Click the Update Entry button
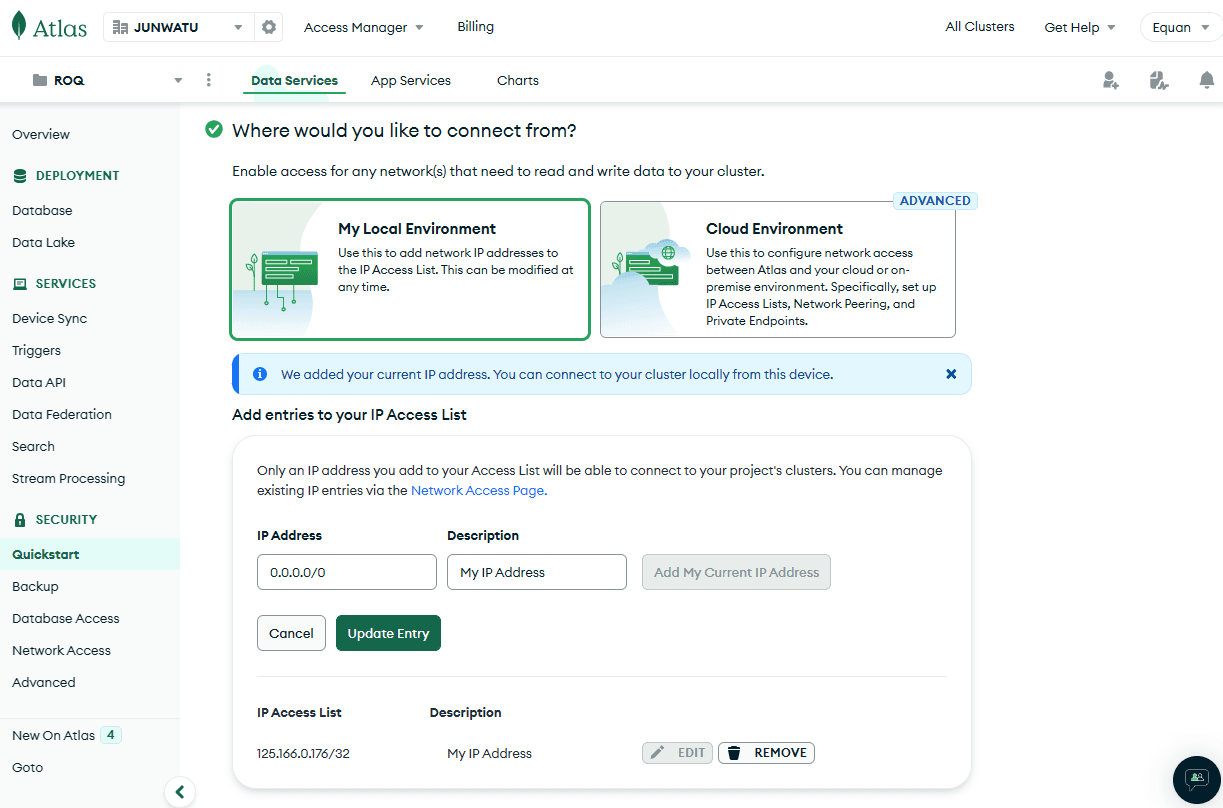Viewport: 1223px width, 808px height. coord(388,633)
